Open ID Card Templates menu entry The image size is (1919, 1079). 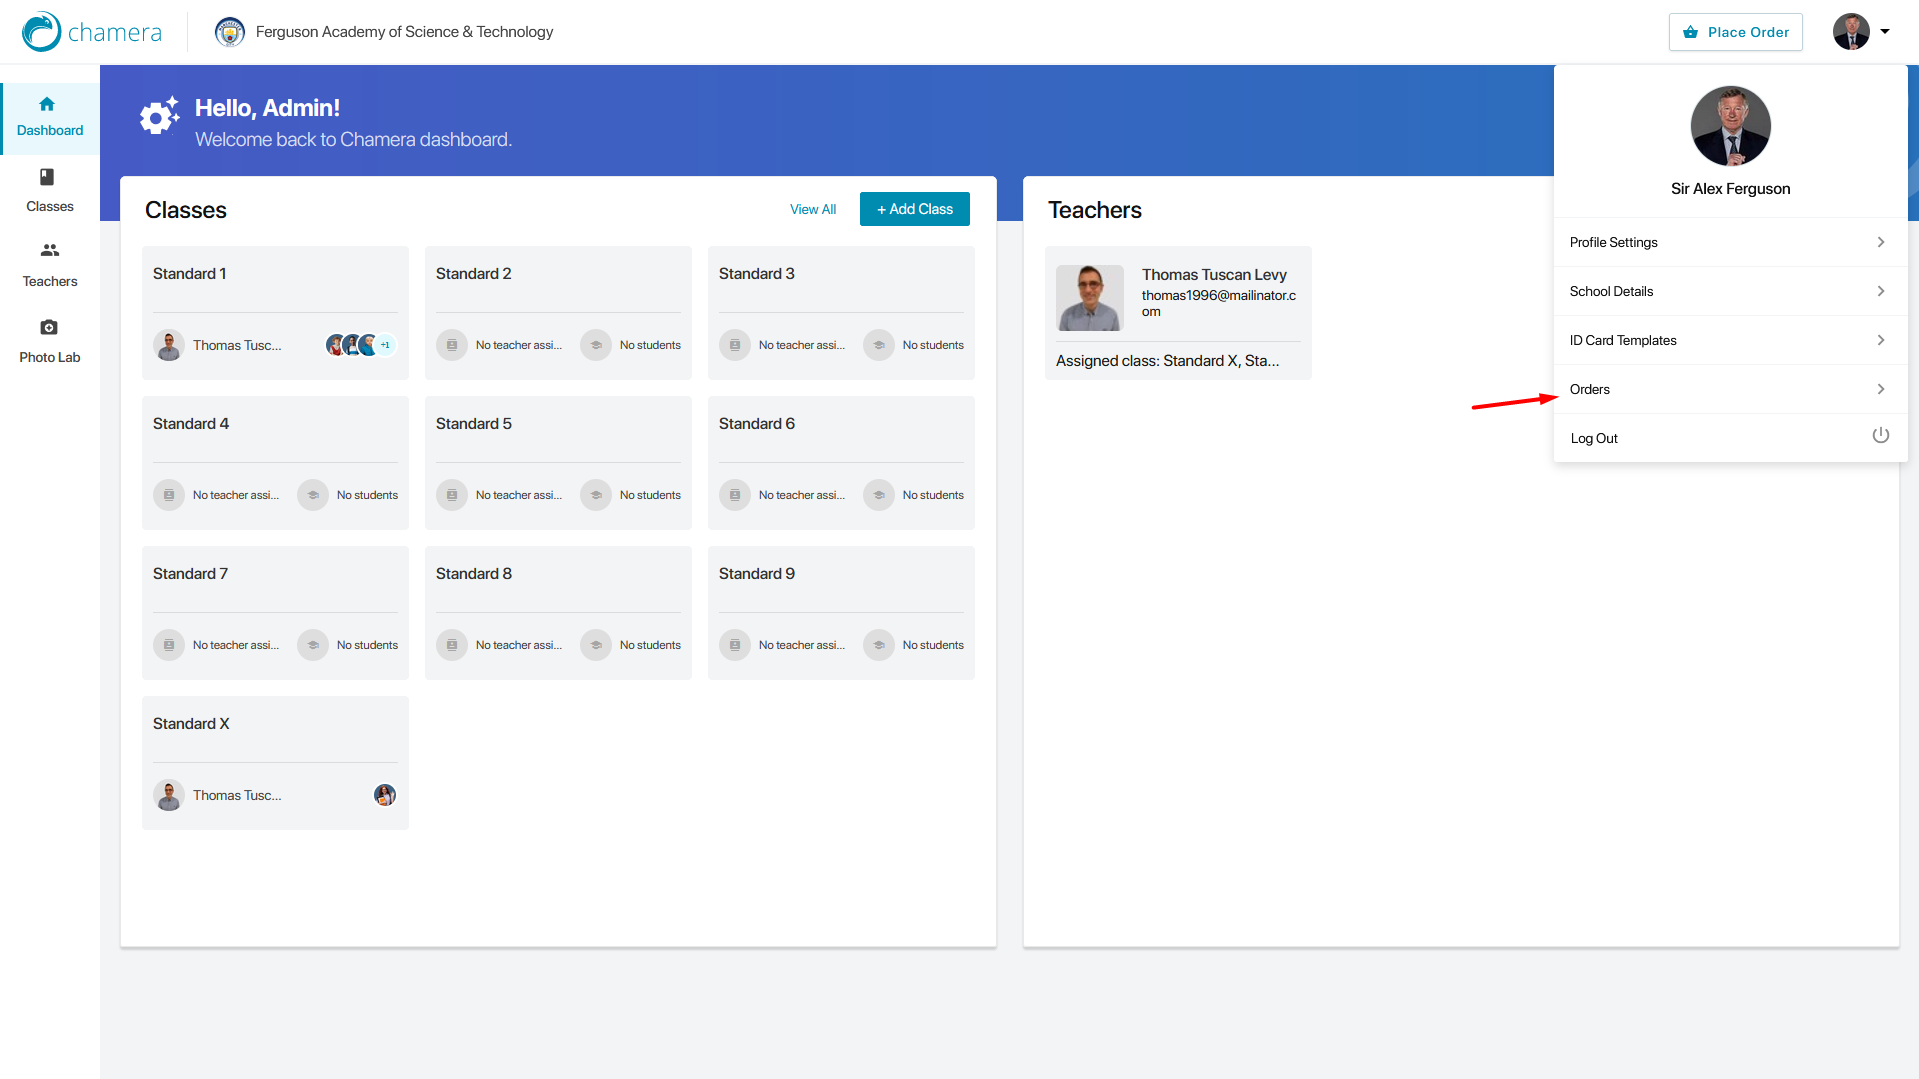1730,340
